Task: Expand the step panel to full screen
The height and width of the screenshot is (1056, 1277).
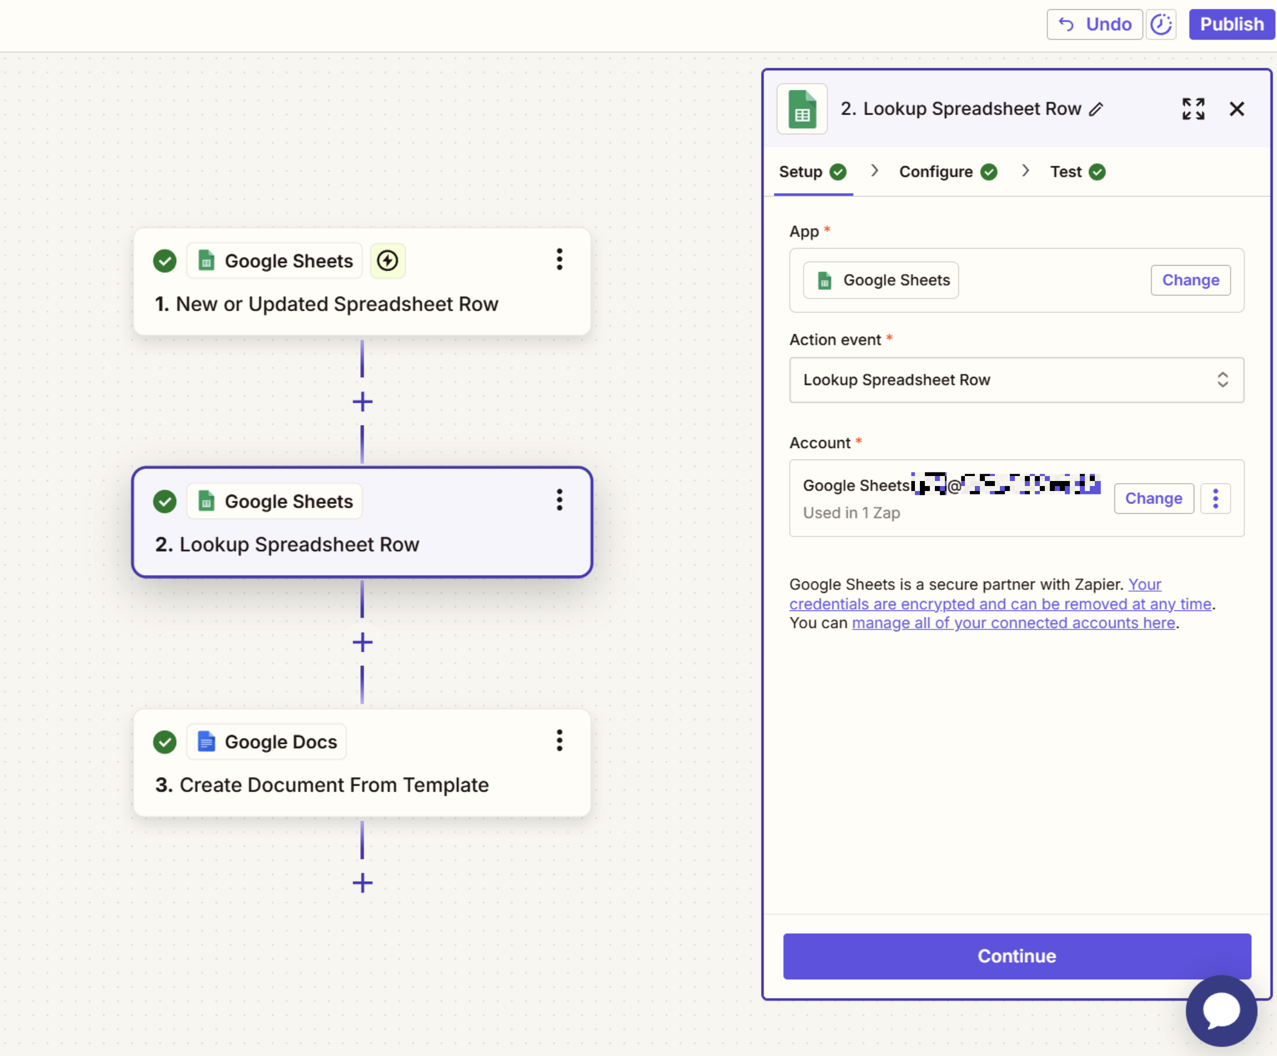Action: (1193, 109)
